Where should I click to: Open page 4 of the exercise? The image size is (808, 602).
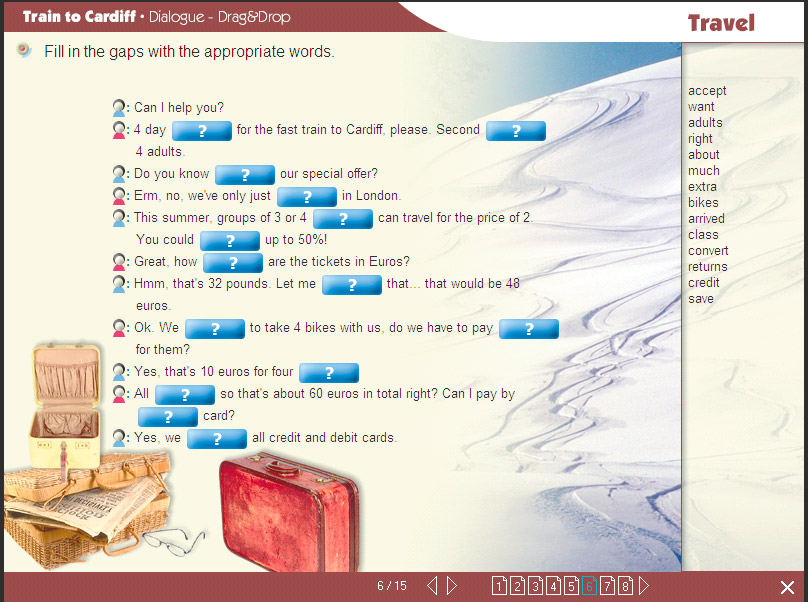(x=553, y=586)
